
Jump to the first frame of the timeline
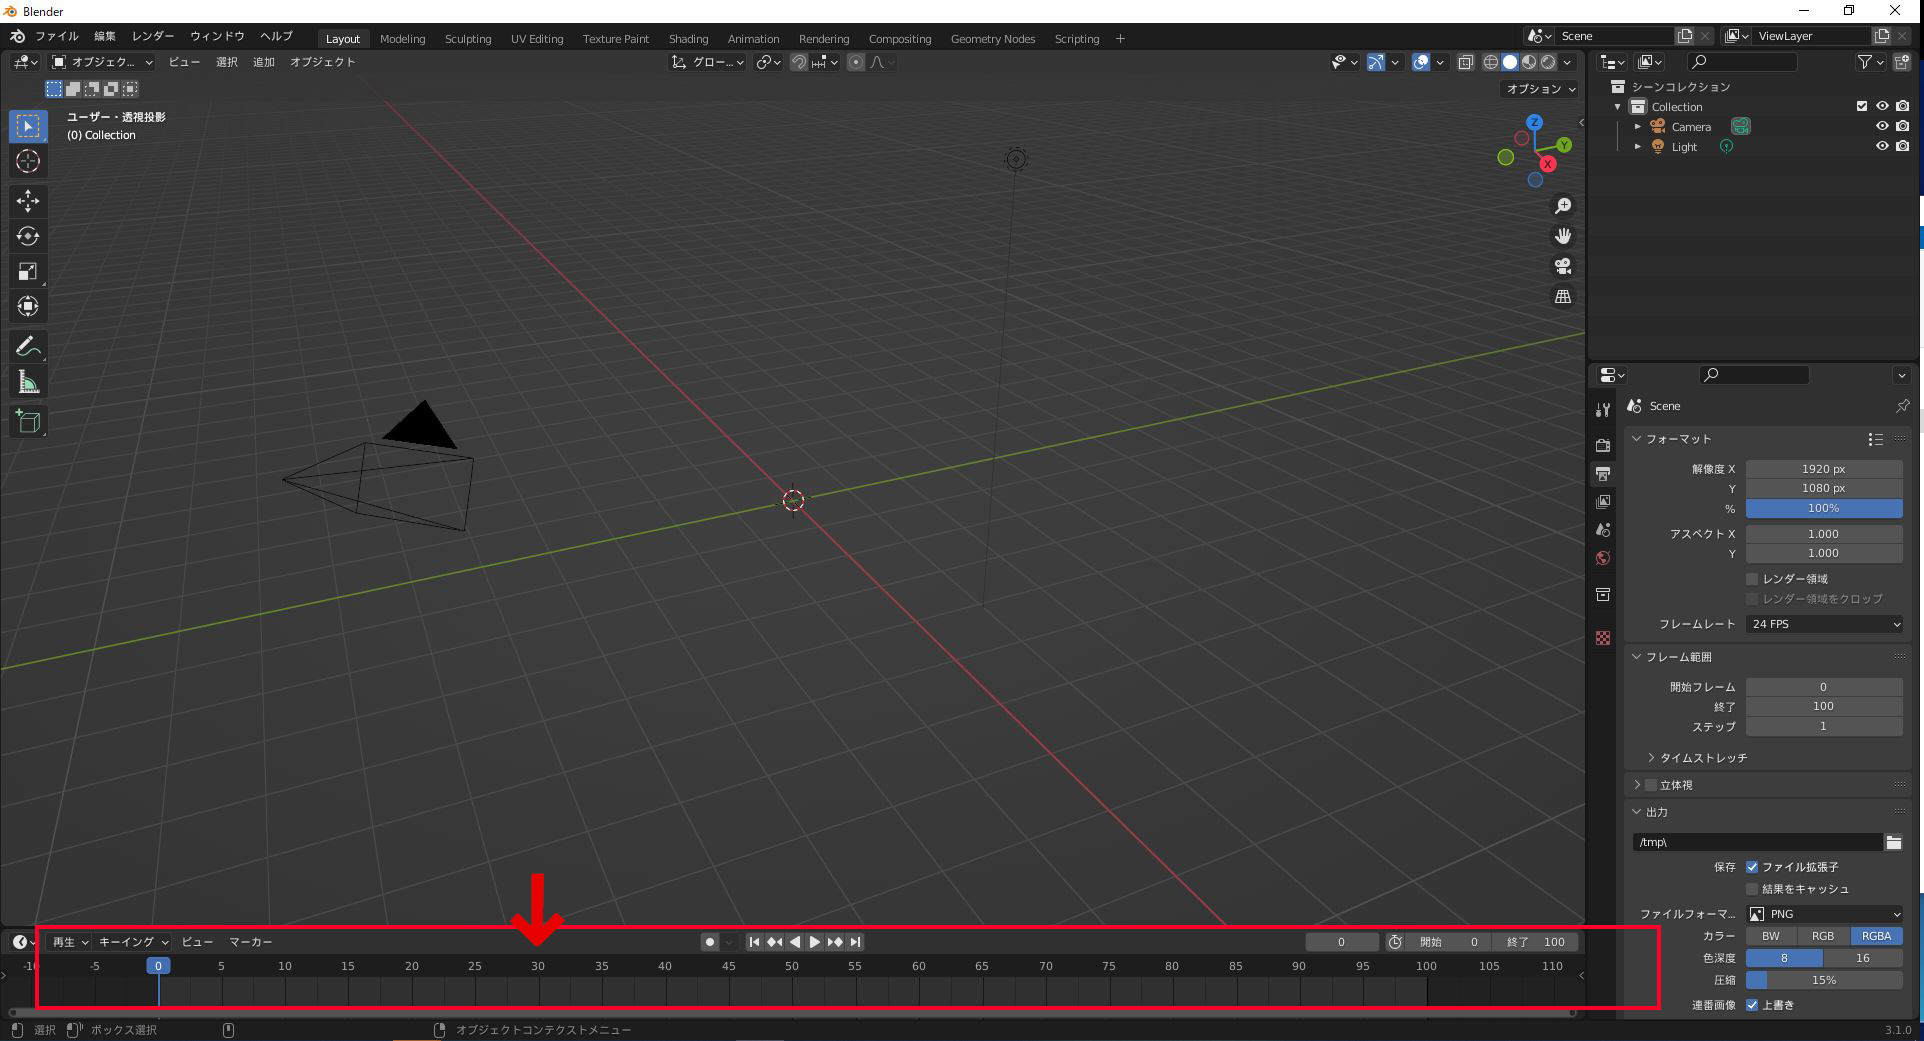click(755, 942)
